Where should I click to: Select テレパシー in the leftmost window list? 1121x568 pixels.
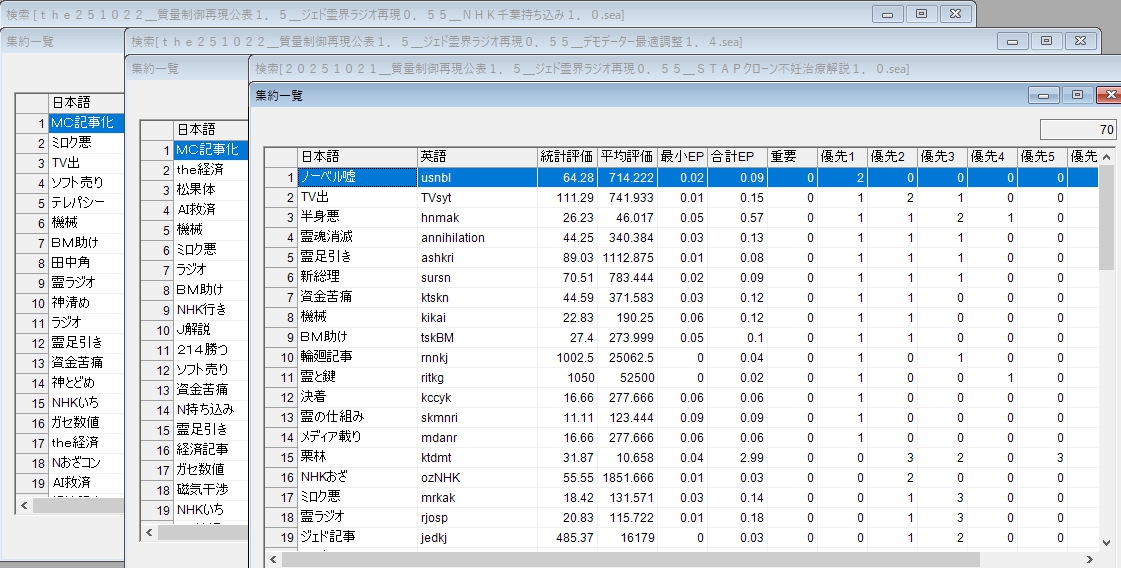click(x=85, y=202)
